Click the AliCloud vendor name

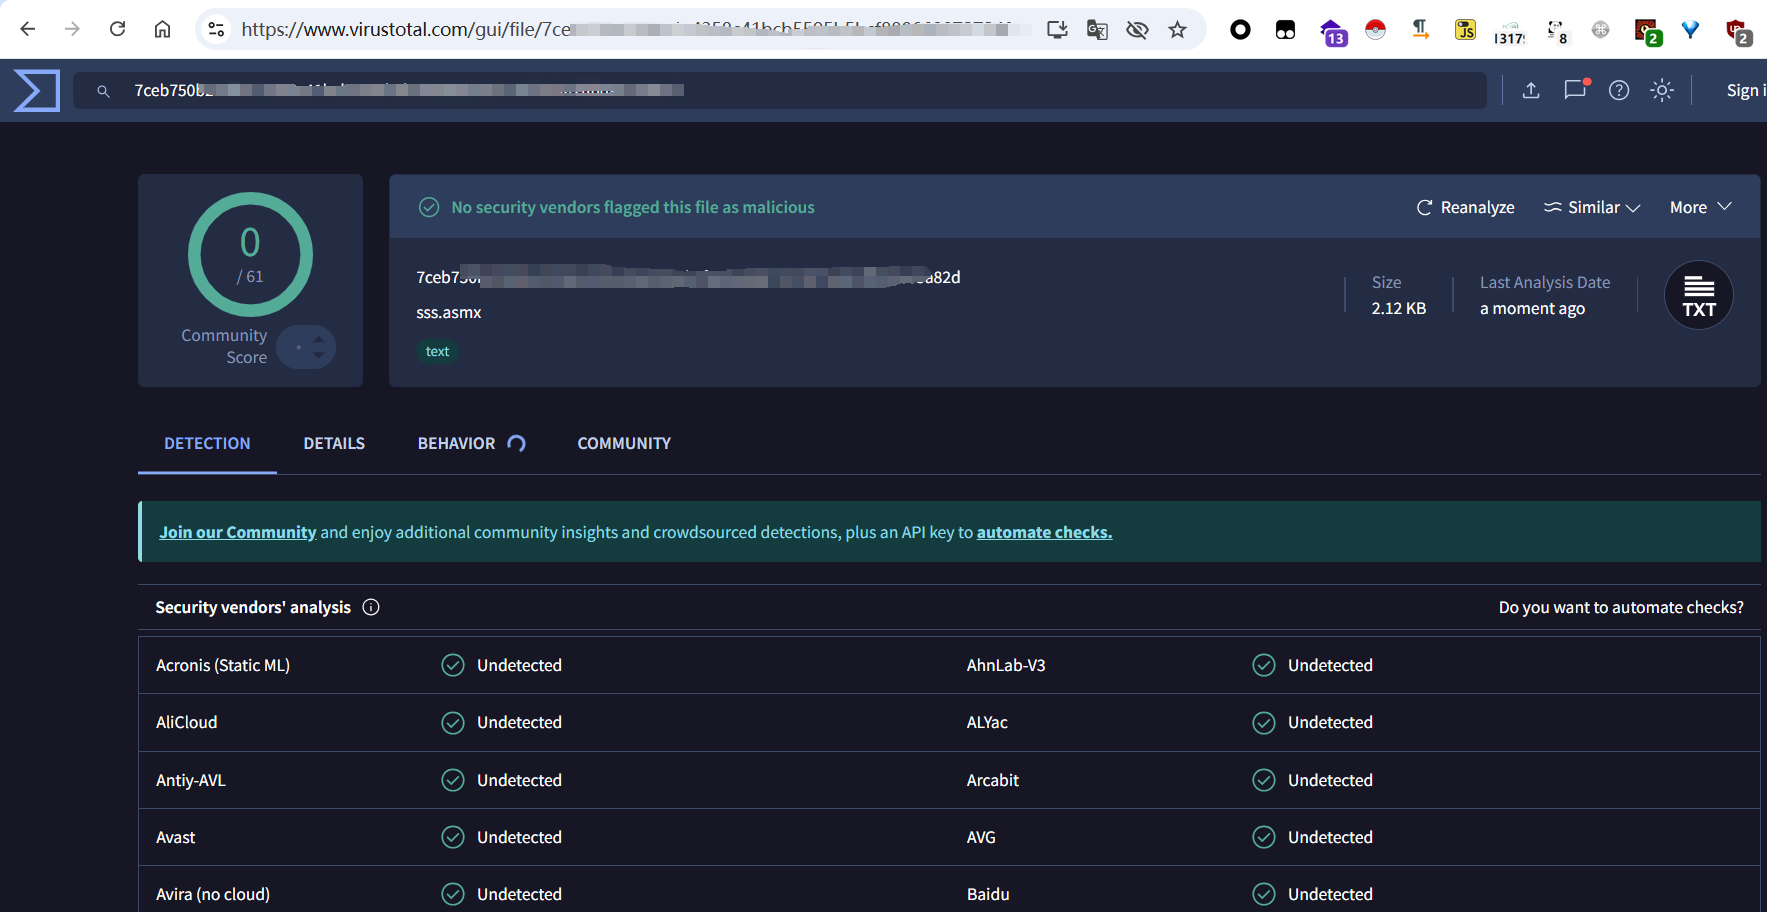coord(186,722)
